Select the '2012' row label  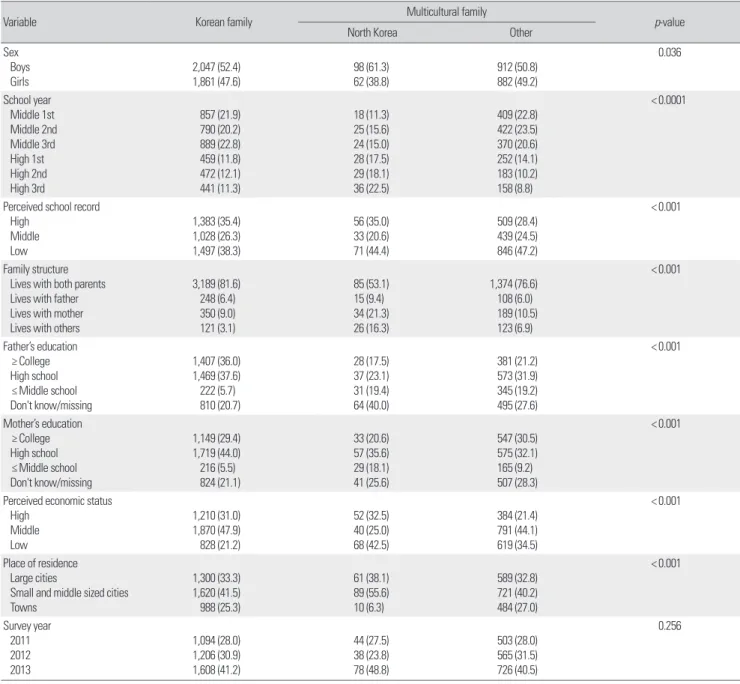tap(20, 655)
